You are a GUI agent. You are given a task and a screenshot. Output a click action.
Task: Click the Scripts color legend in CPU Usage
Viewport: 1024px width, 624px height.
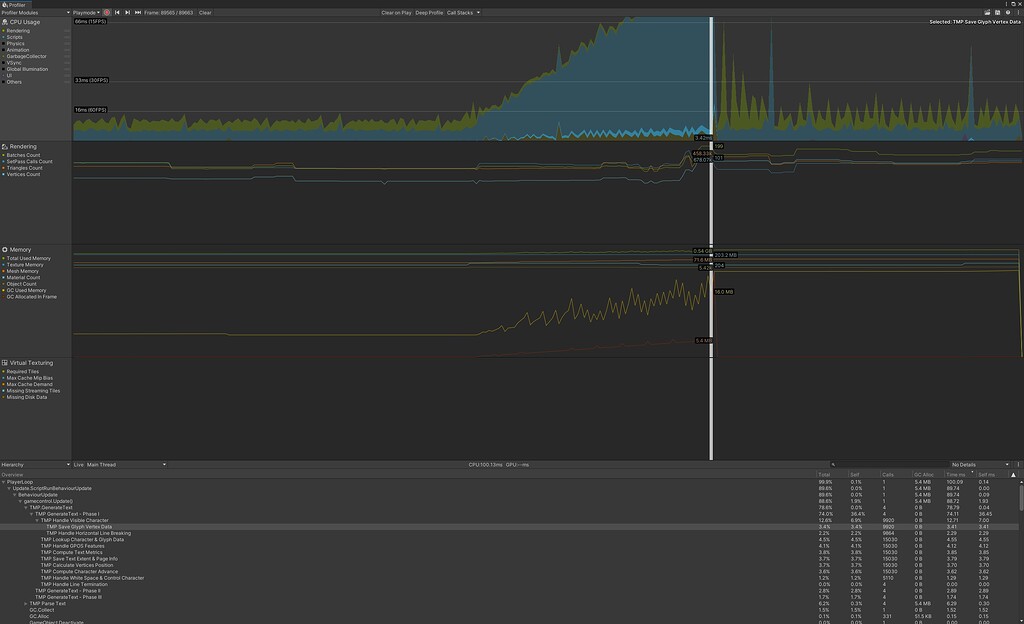pos(4,37)
